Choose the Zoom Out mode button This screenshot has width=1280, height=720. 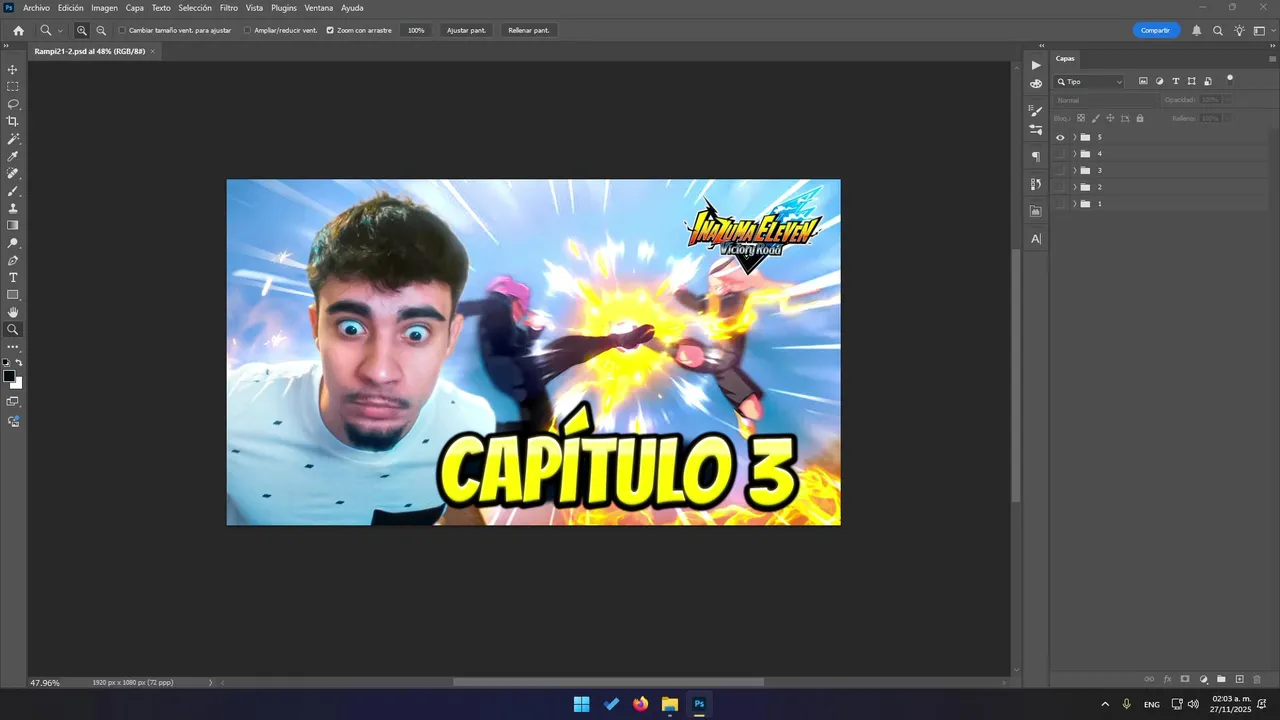(101, 31)
